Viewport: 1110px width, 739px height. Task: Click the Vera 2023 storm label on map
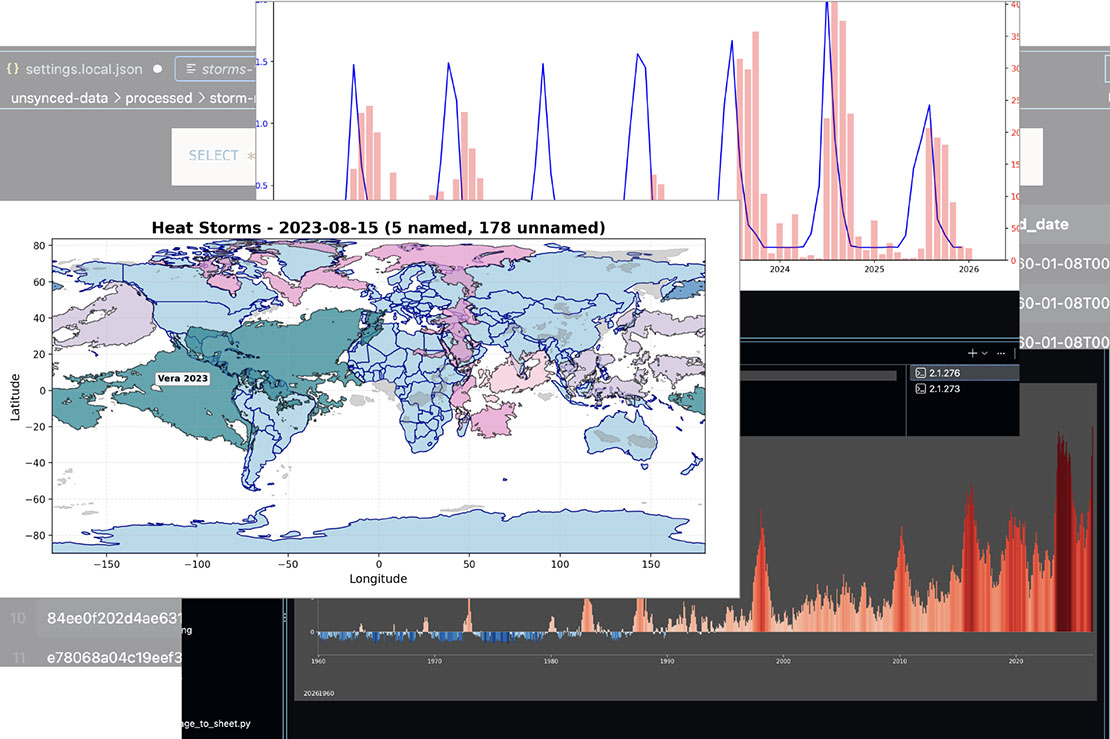pos(183,378)
